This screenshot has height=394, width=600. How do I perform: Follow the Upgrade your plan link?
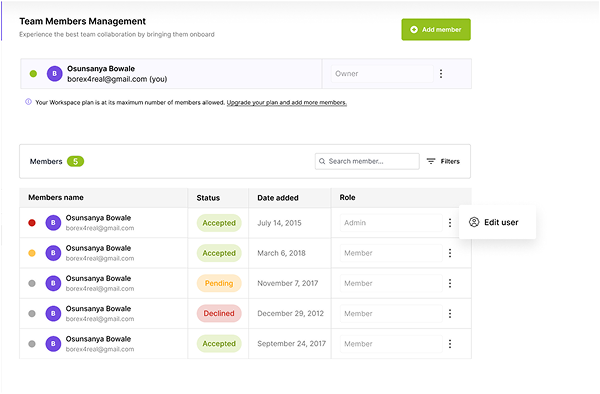tap(287, 103)
